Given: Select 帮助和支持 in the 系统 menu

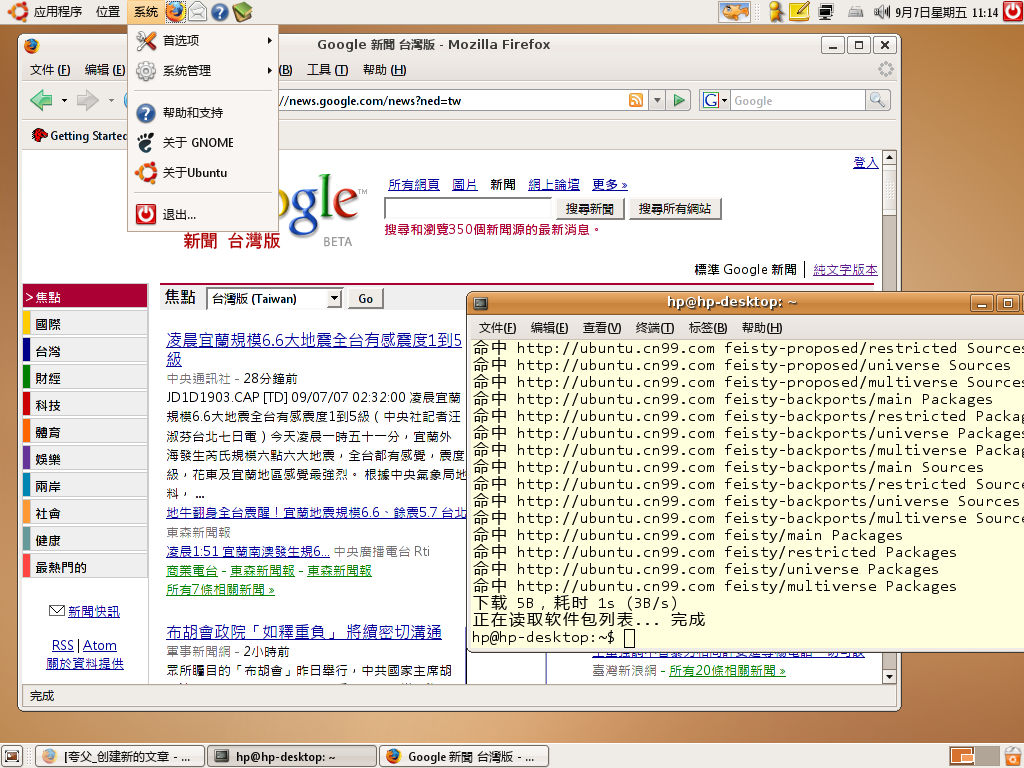Looking at the screenshot, I should pyautogui.click(x=204, y=113).
